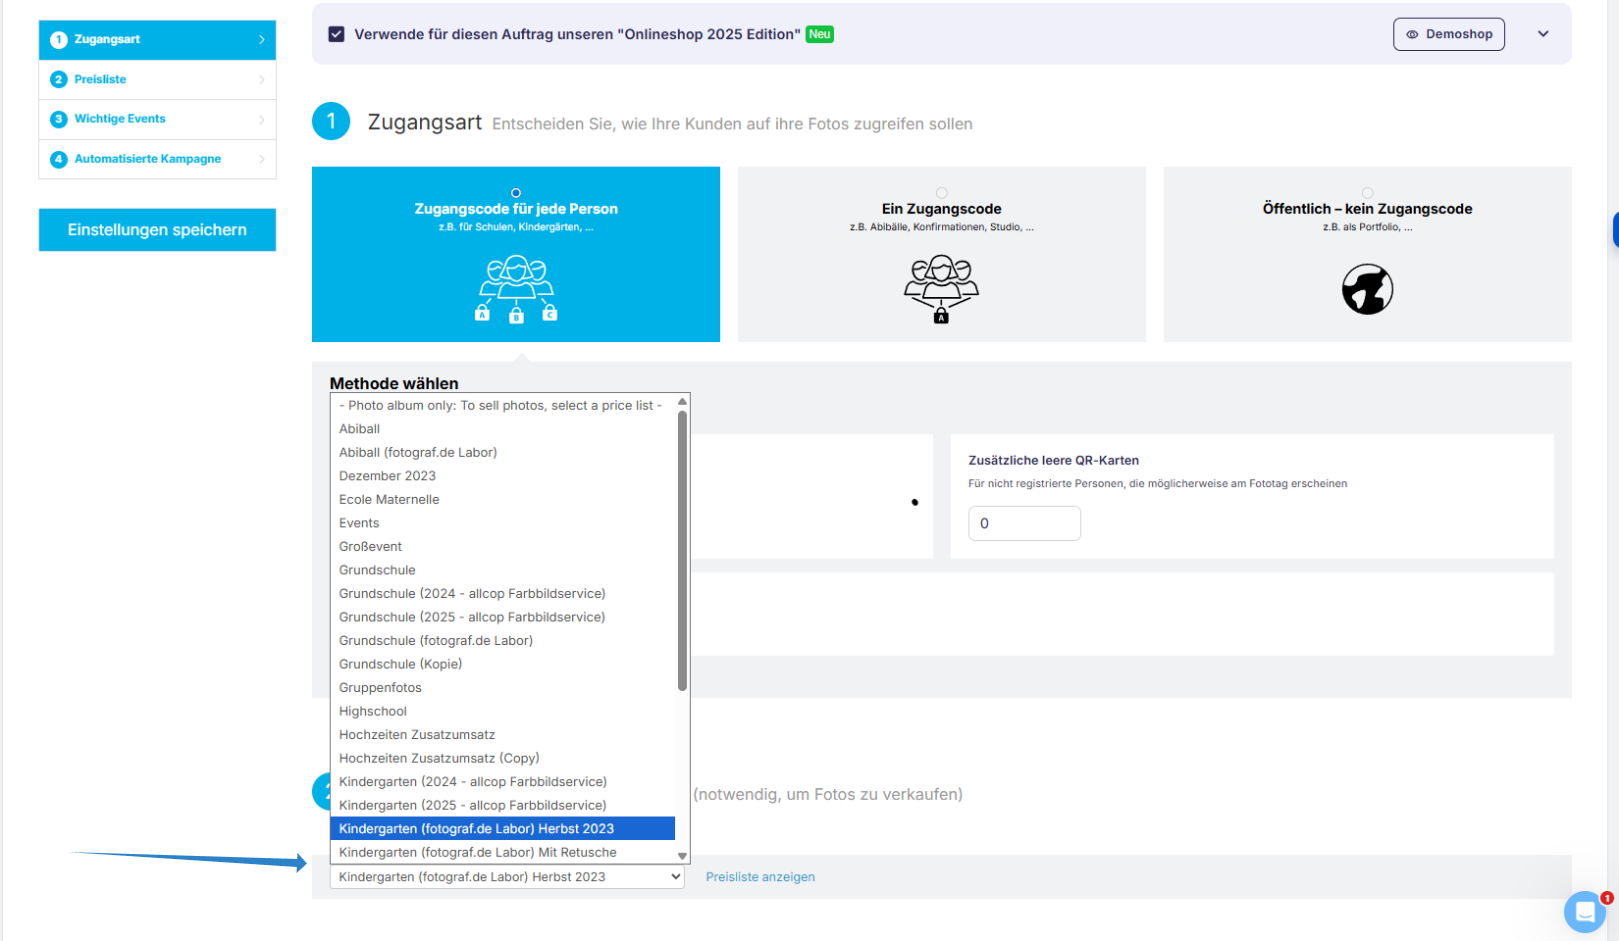The image size is (1619, 941).
Task: Click the price list dropdown's down scroll arrow
Action: point(683,856)
